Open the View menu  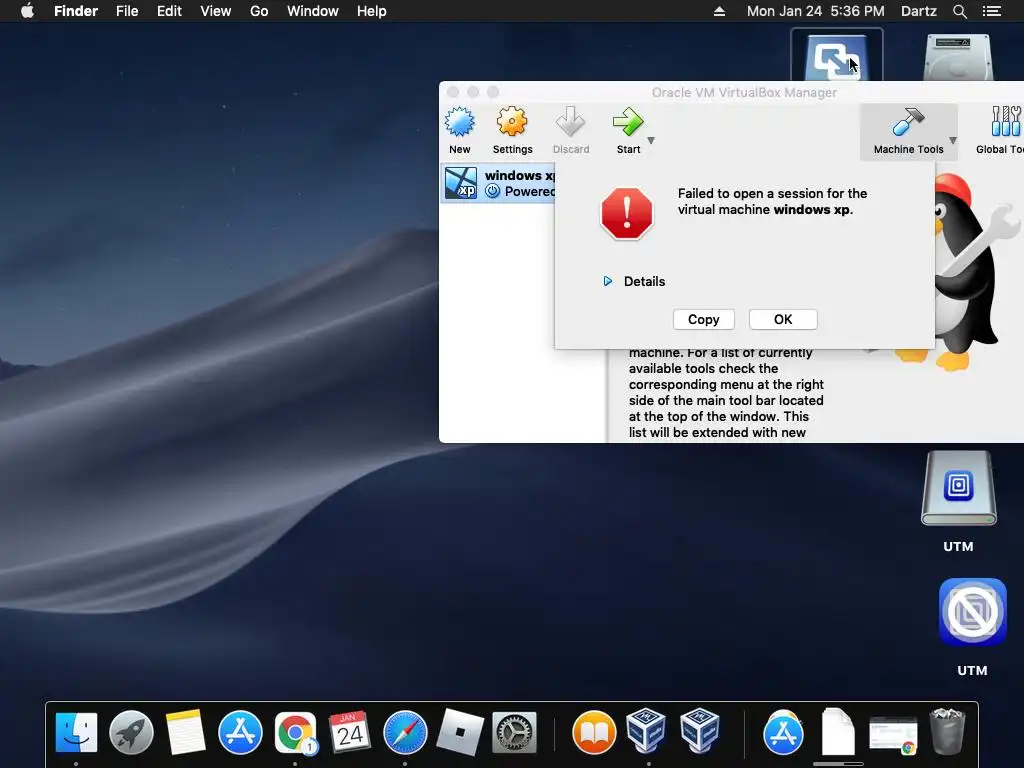coord(216,11)
